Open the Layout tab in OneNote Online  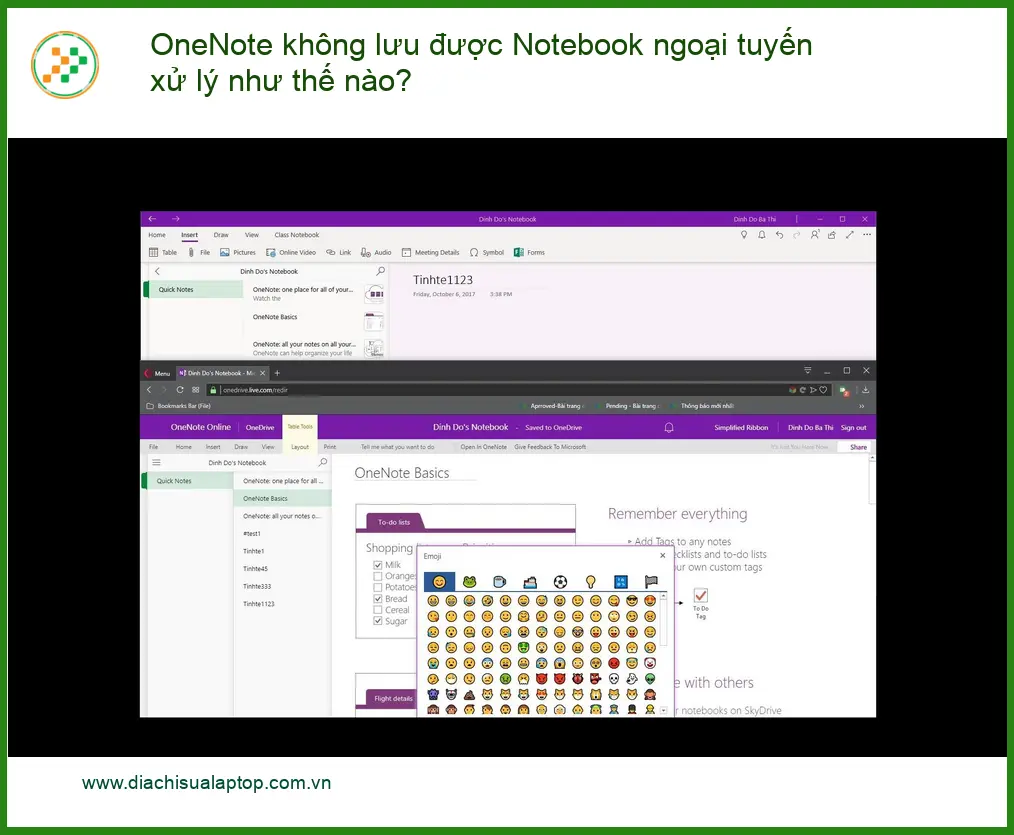pos(300,447)
